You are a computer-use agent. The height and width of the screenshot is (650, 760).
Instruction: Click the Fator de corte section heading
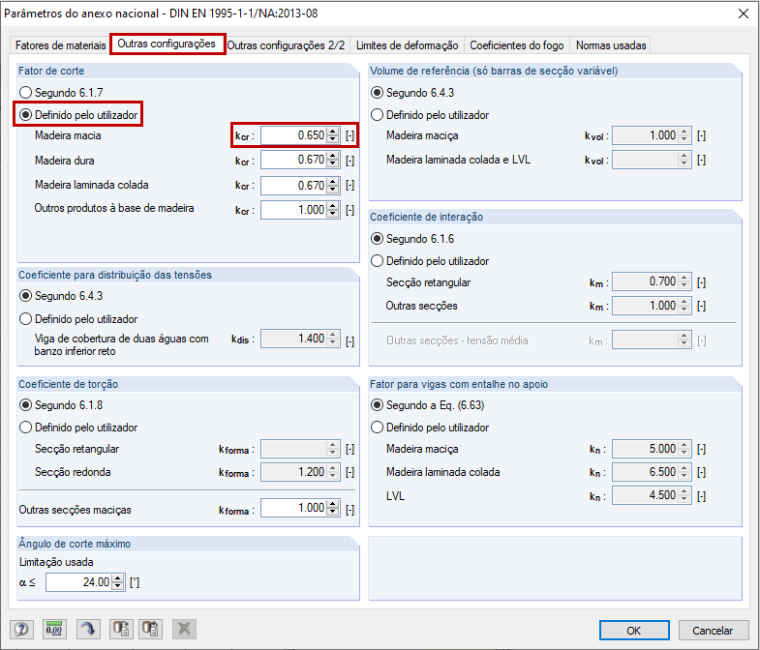click(51, 71)
